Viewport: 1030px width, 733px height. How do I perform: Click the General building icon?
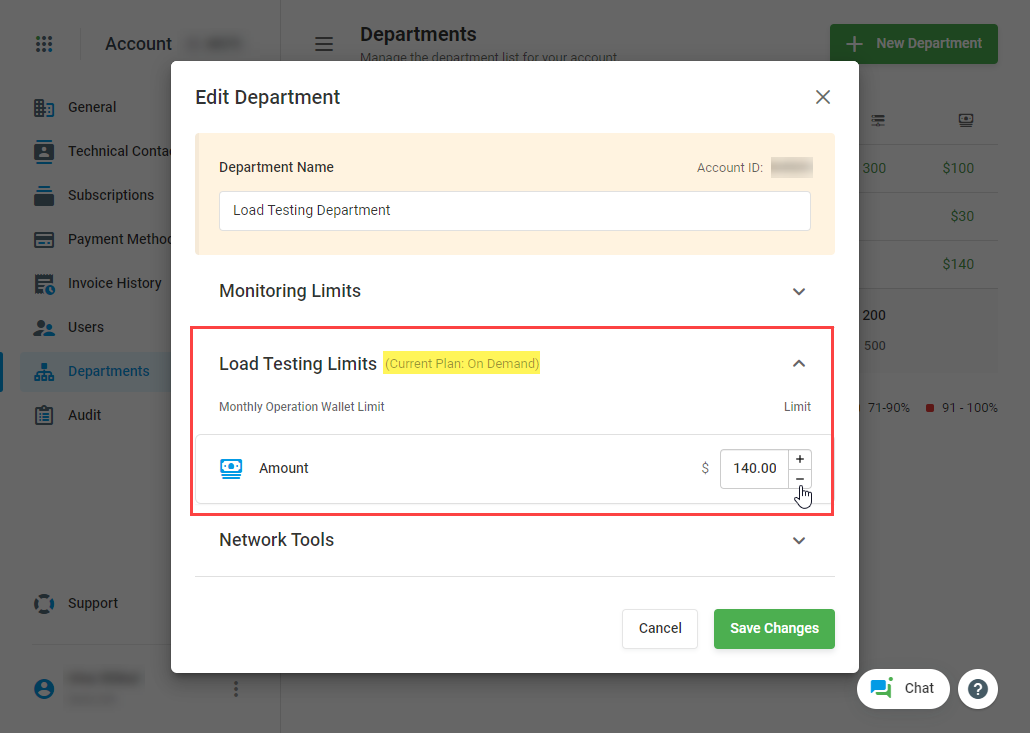point(44,108)
